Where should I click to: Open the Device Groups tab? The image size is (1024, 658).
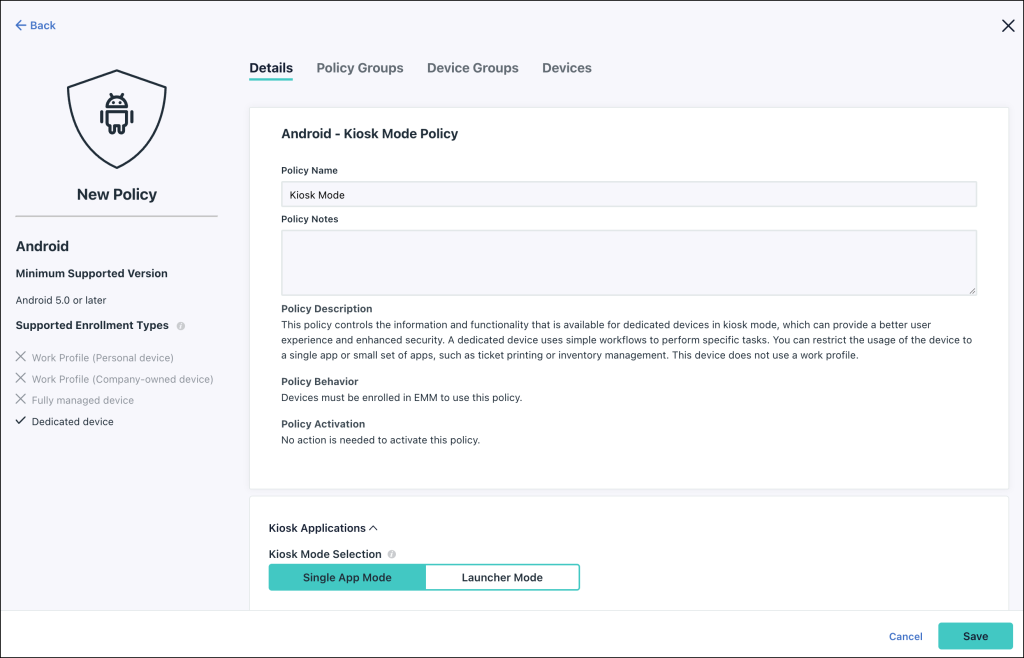point(472,68)
